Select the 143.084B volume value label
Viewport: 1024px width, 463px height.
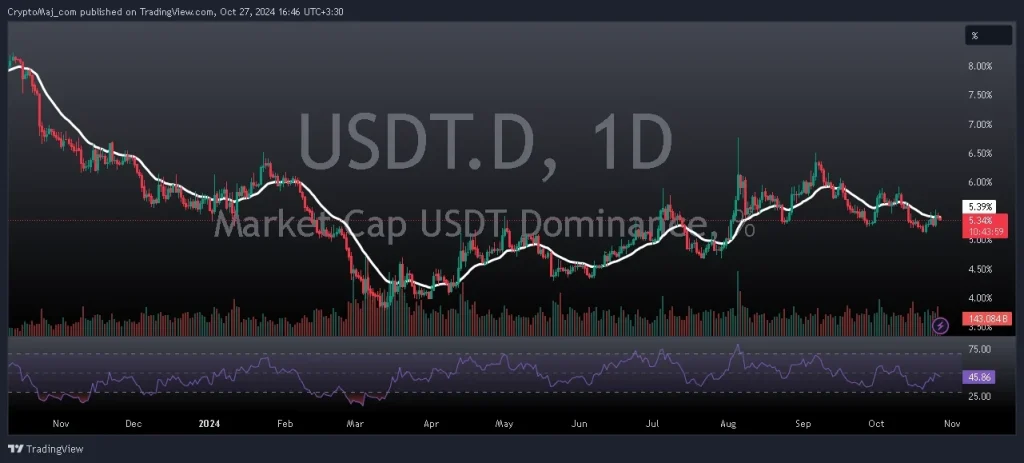point(985,318)
